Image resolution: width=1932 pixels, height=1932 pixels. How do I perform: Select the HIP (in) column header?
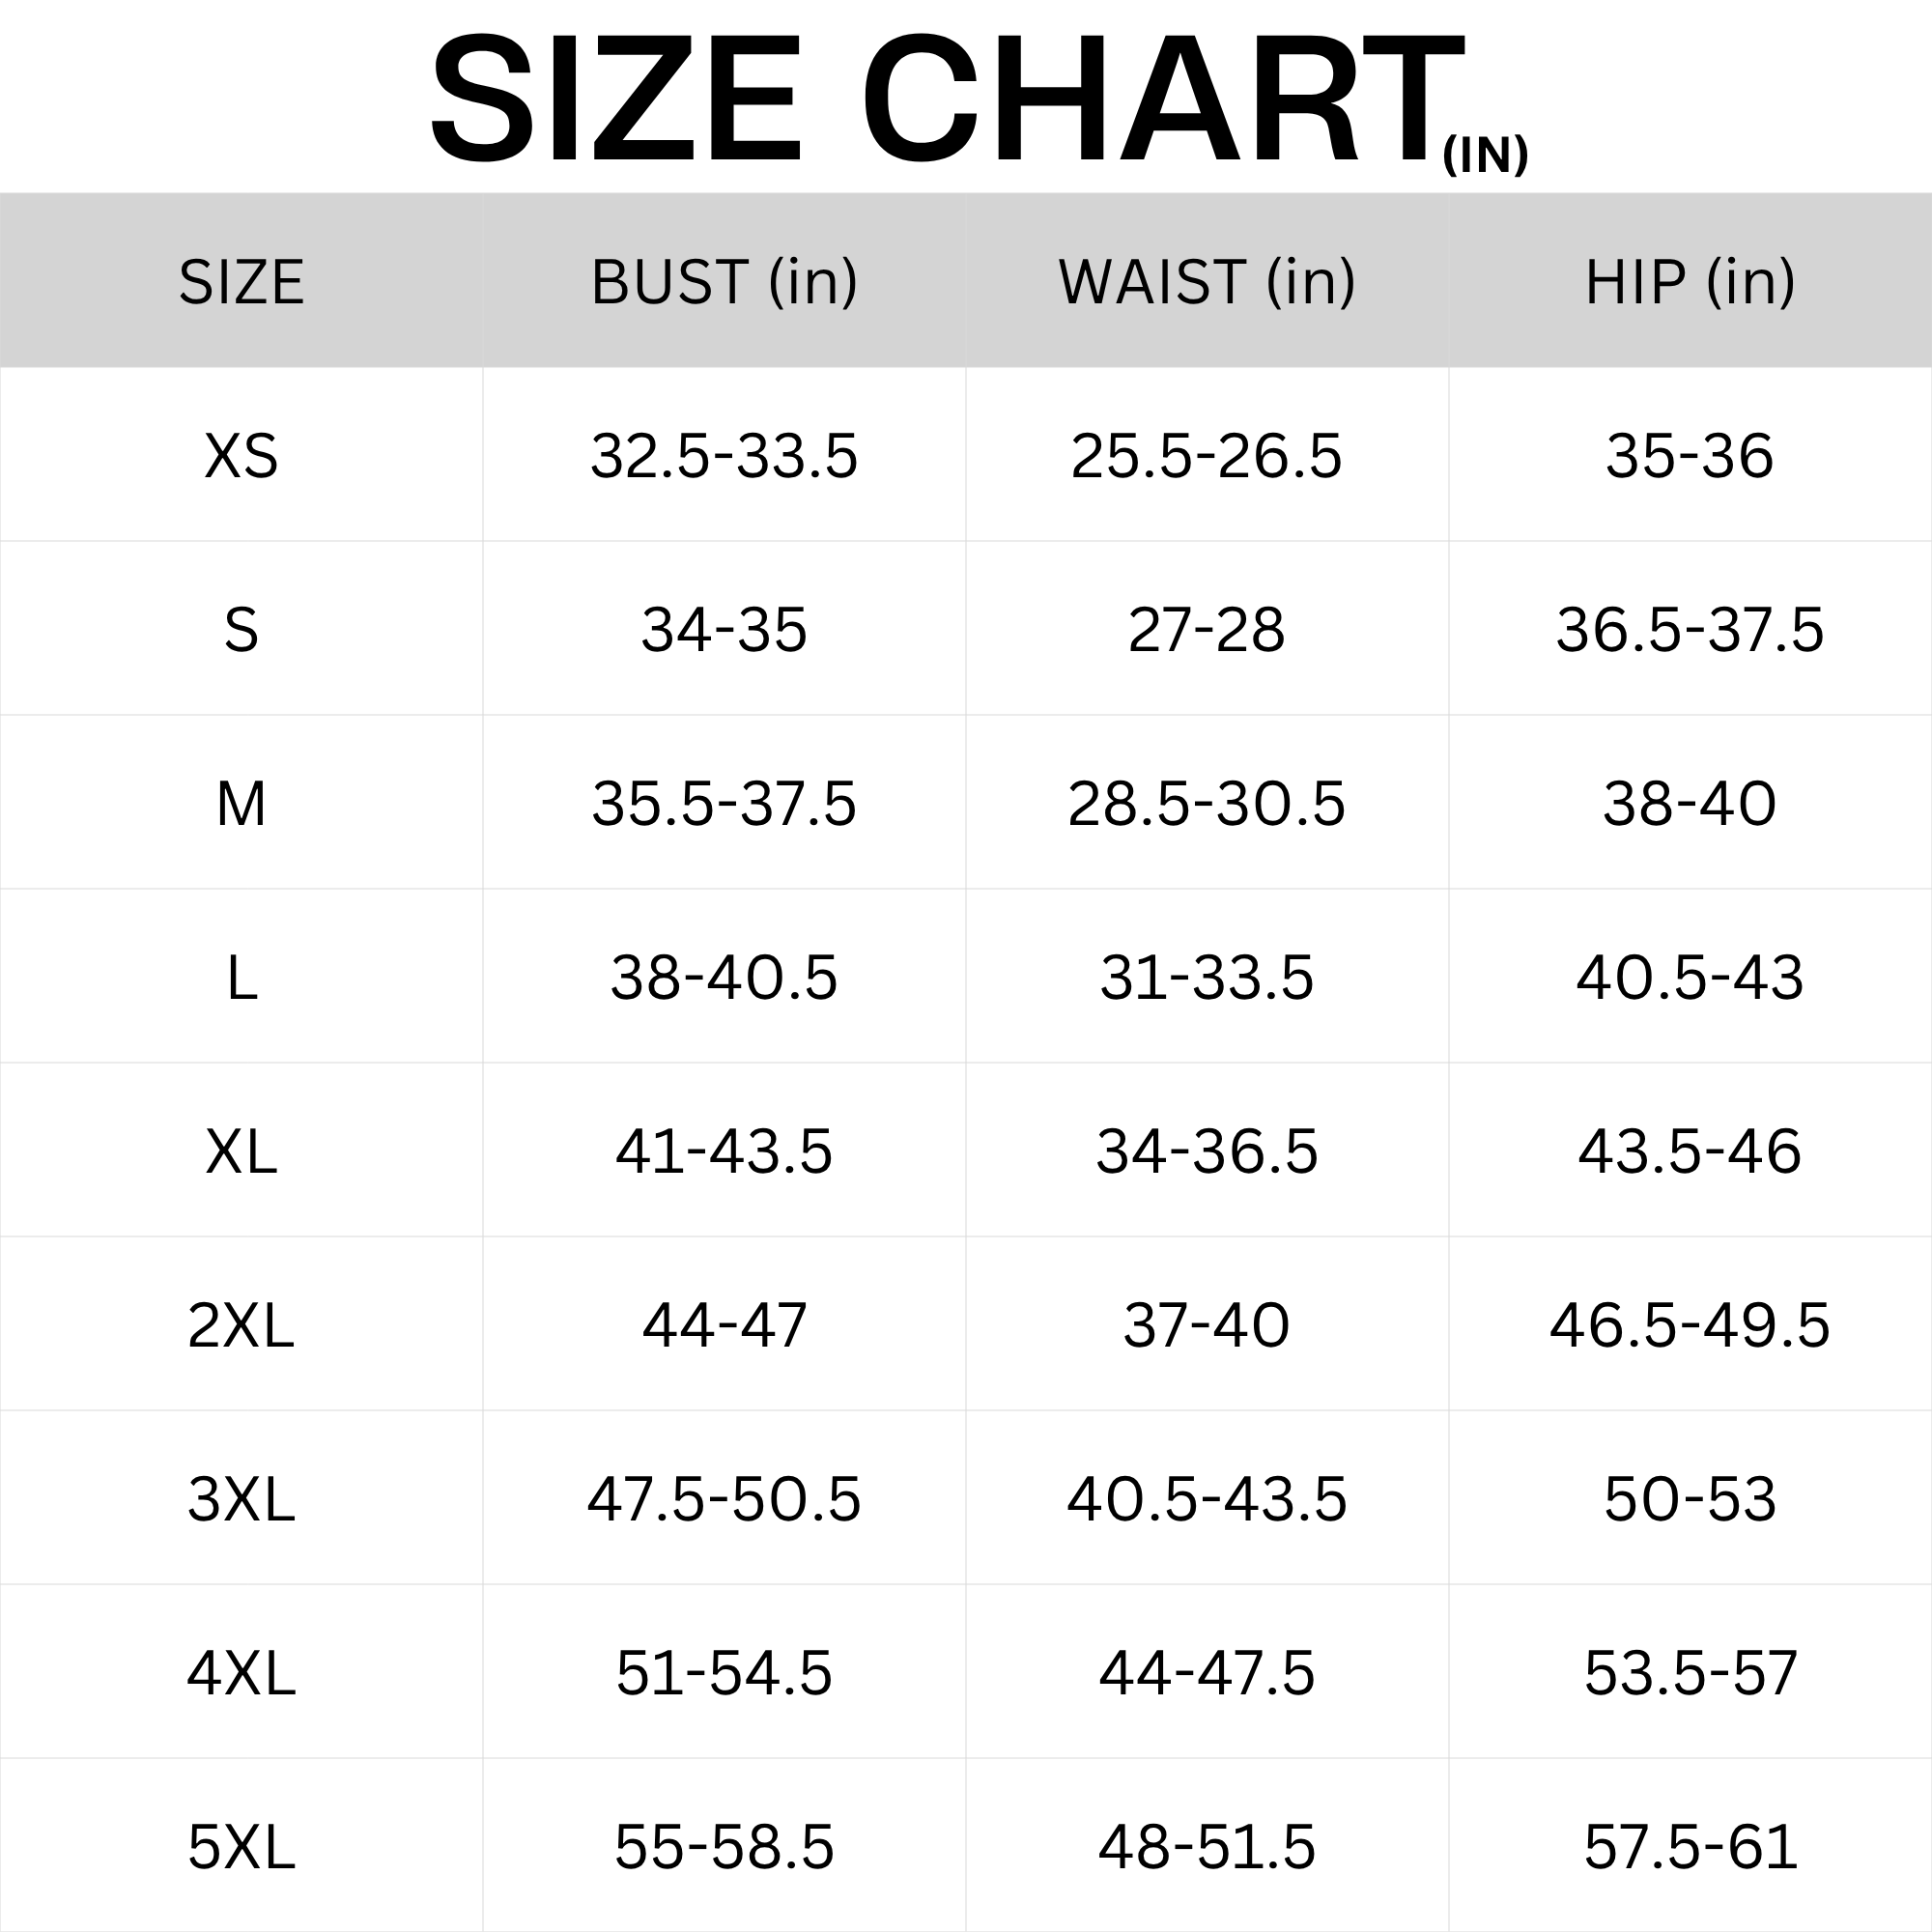click(1690, 282)
